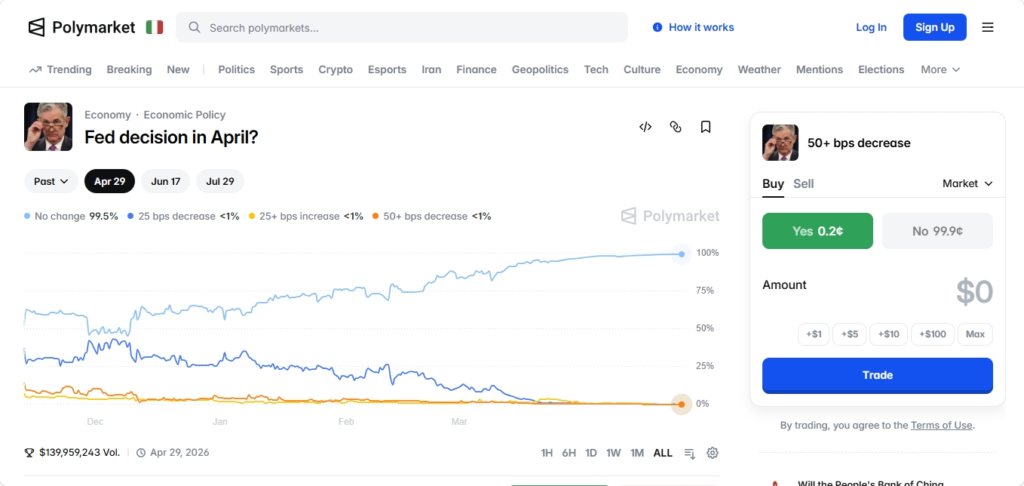Image resolution: width=1024 pixels, height=486 pixels.
Task: Click the blue Trade button
Action: (x=878, y=376)
